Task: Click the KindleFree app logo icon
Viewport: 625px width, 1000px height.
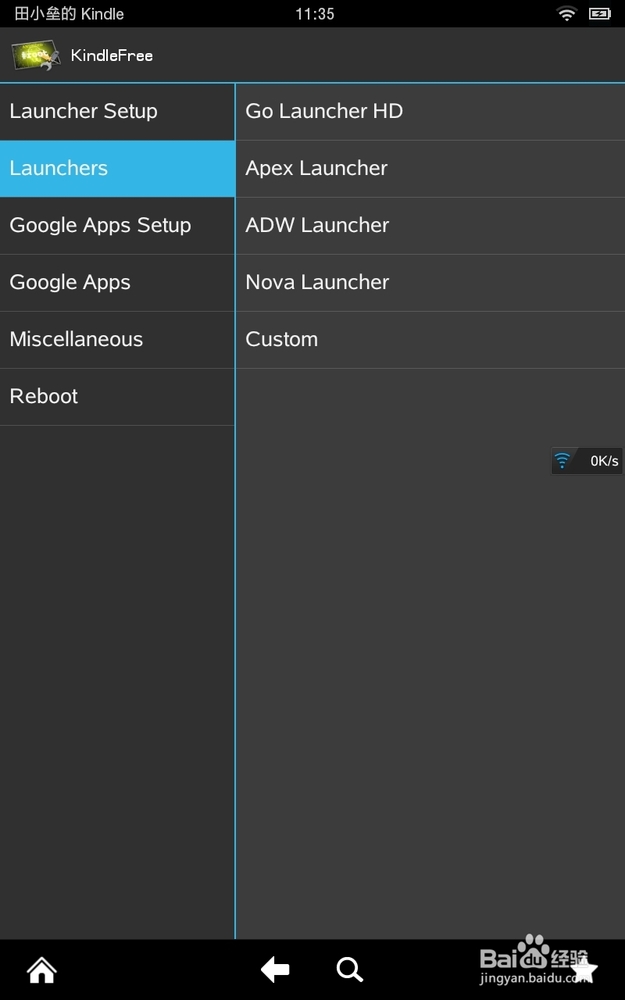Action: pos(36,55)
